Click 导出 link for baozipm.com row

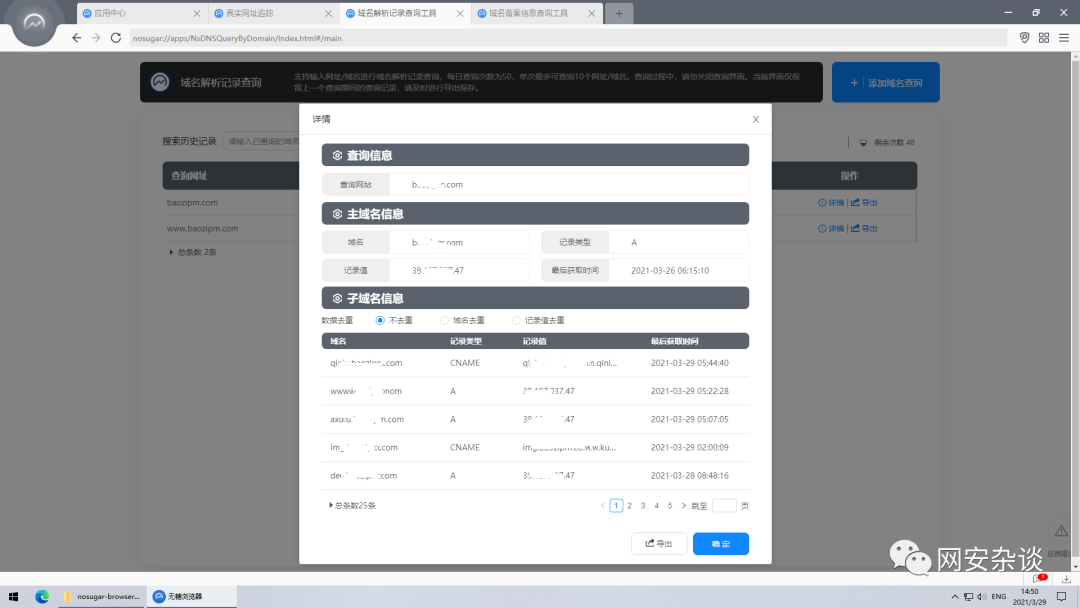coord(864,202)
